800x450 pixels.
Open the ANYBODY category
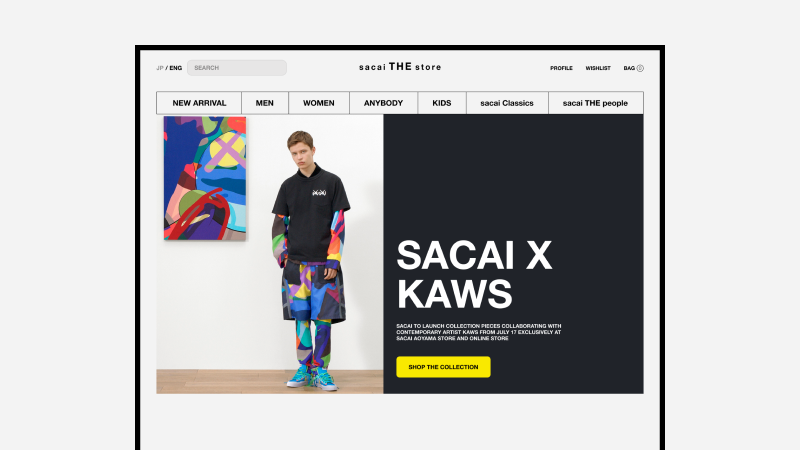[383, 103]
